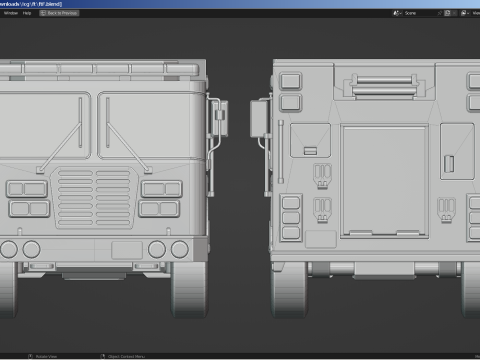The image size is (480, 360).
Task: Click the Scene name field
Action: point(419,13)
